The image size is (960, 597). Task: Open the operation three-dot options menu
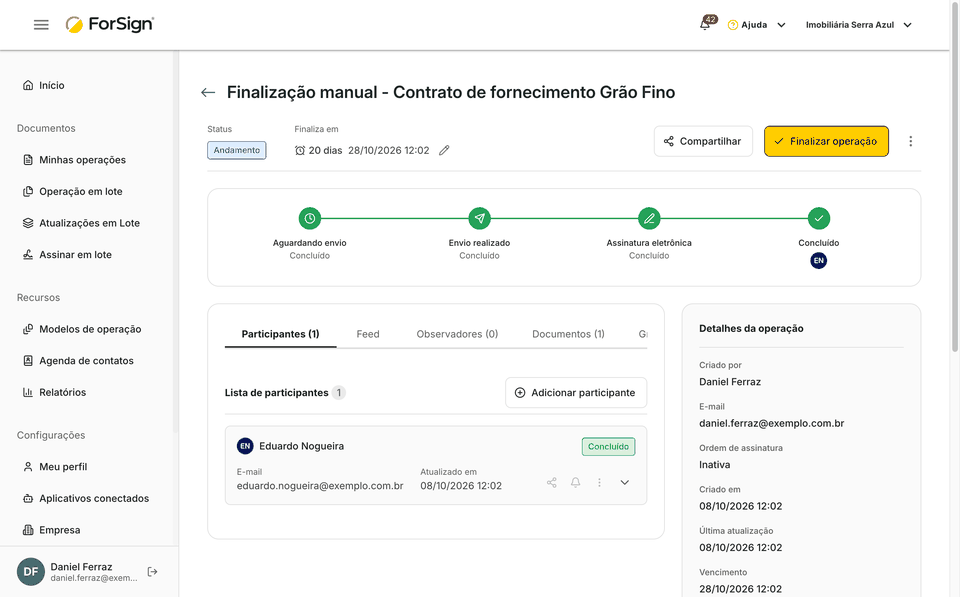click(910, 141)
